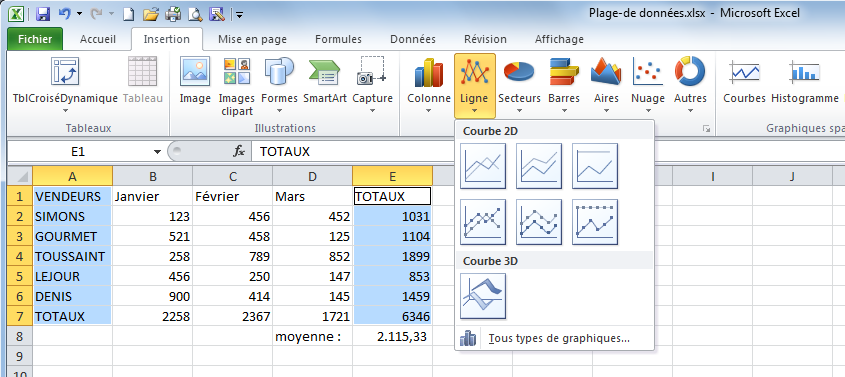Select the VENDEURS cell

pos(73,196)
